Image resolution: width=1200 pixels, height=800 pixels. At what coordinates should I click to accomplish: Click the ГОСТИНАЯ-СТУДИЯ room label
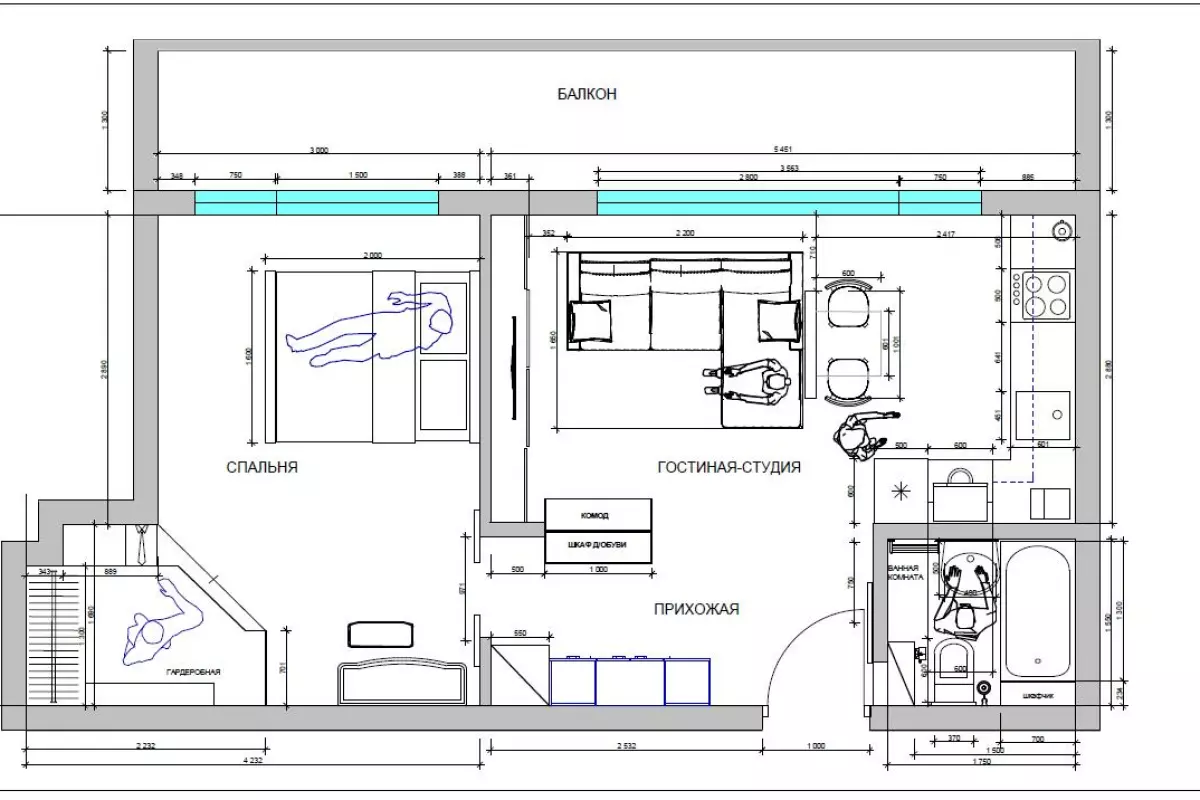coord(729,467)
